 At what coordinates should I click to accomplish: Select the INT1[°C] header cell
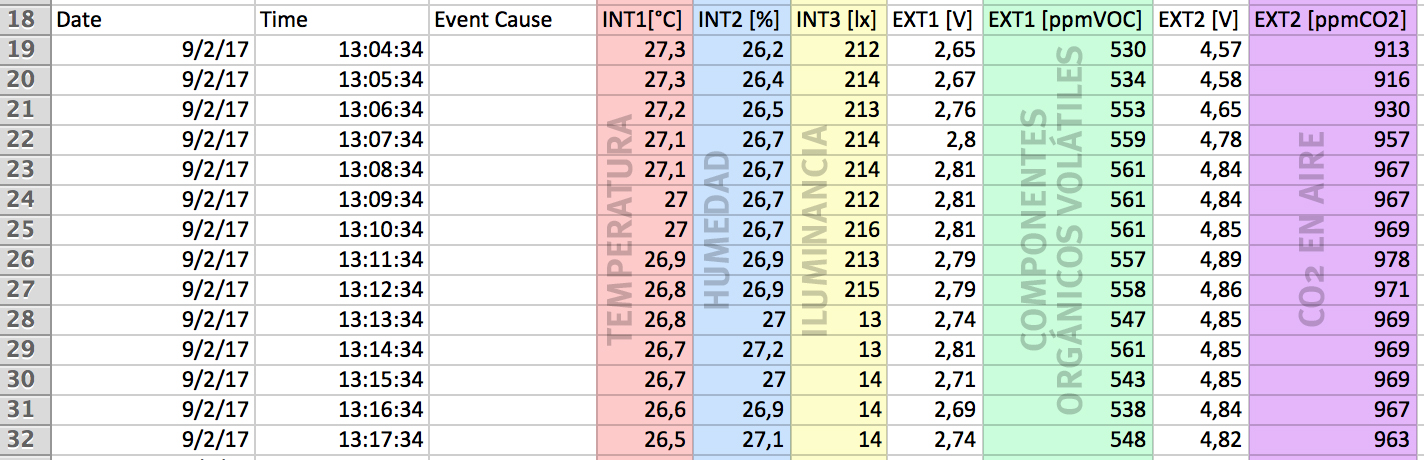click(643, 20)
